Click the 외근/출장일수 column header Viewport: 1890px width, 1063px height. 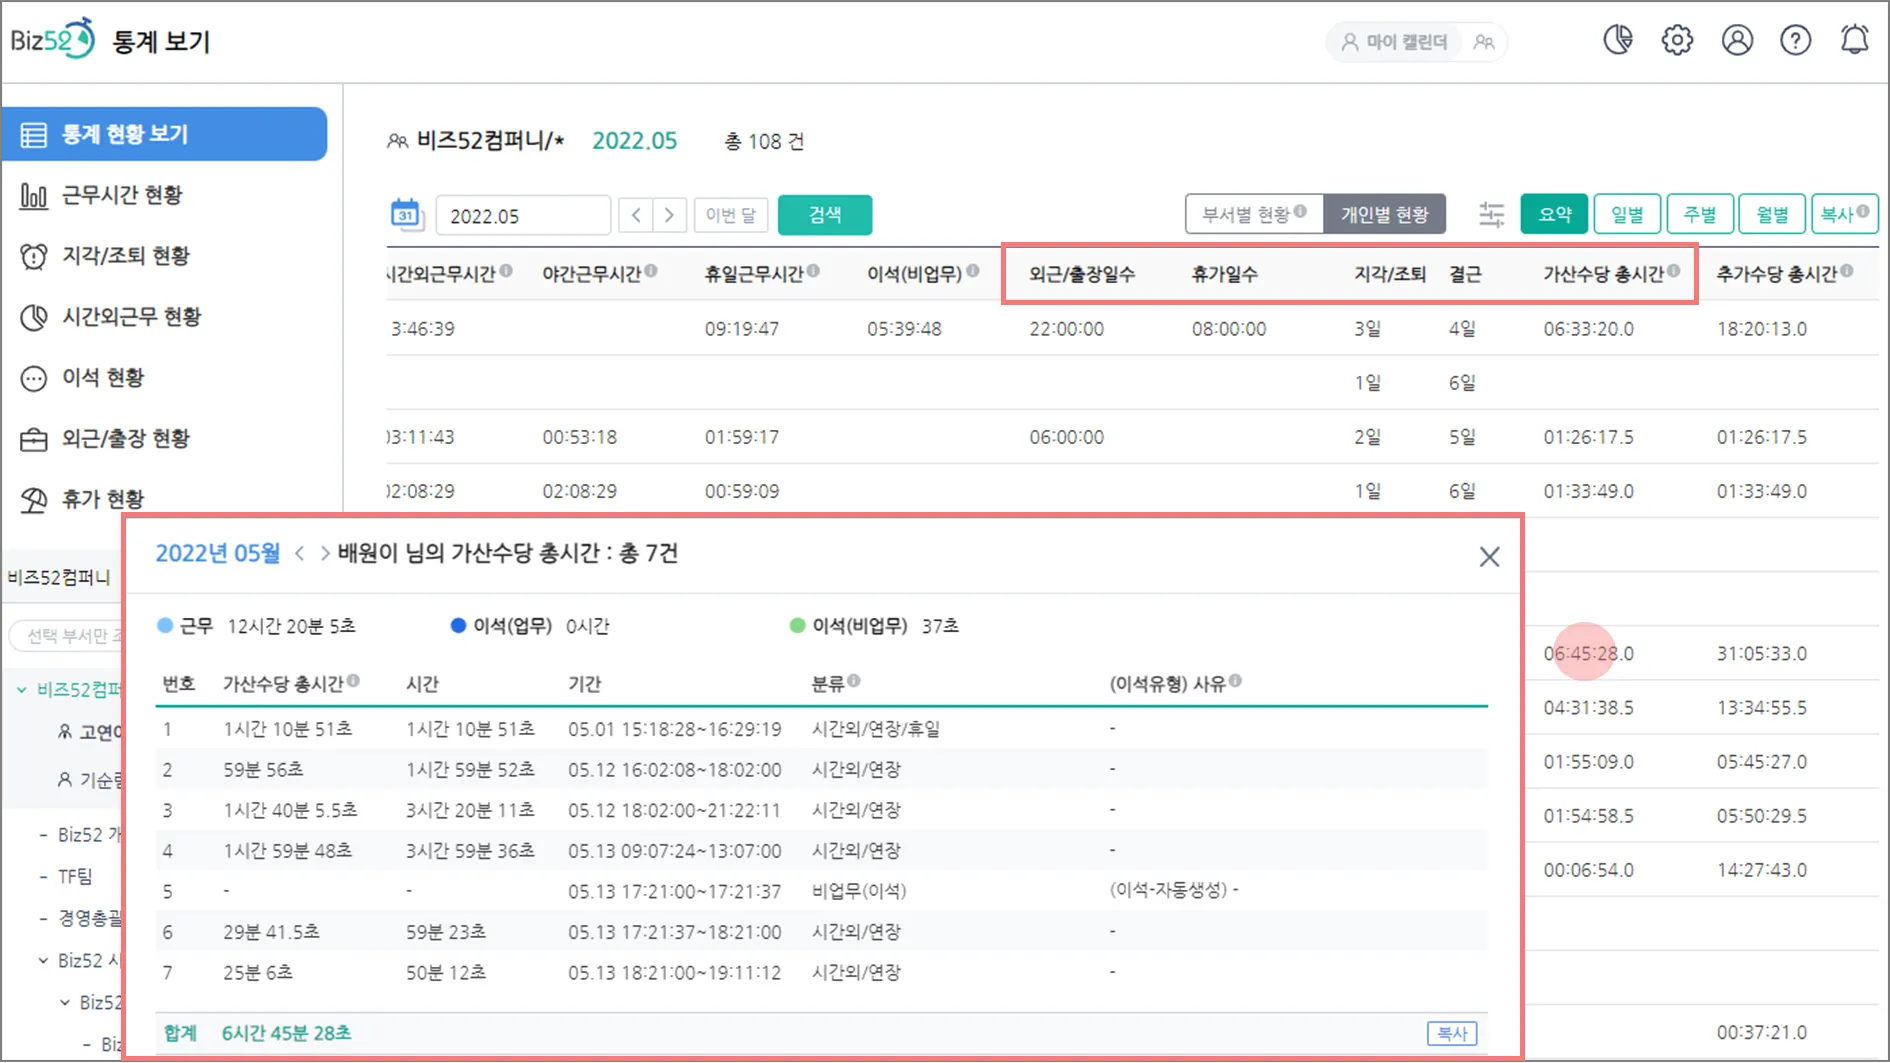click(x=1082, y=274)
